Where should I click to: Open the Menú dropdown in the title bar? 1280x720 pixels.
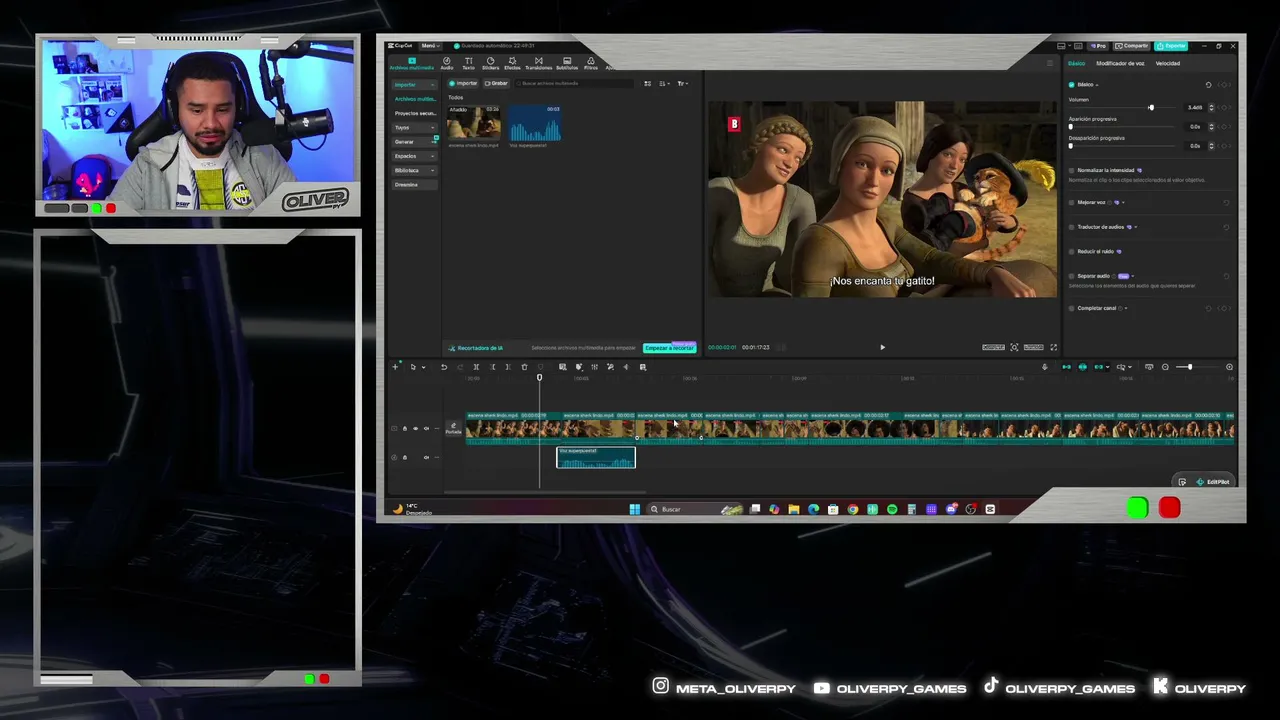click(430, 46)
